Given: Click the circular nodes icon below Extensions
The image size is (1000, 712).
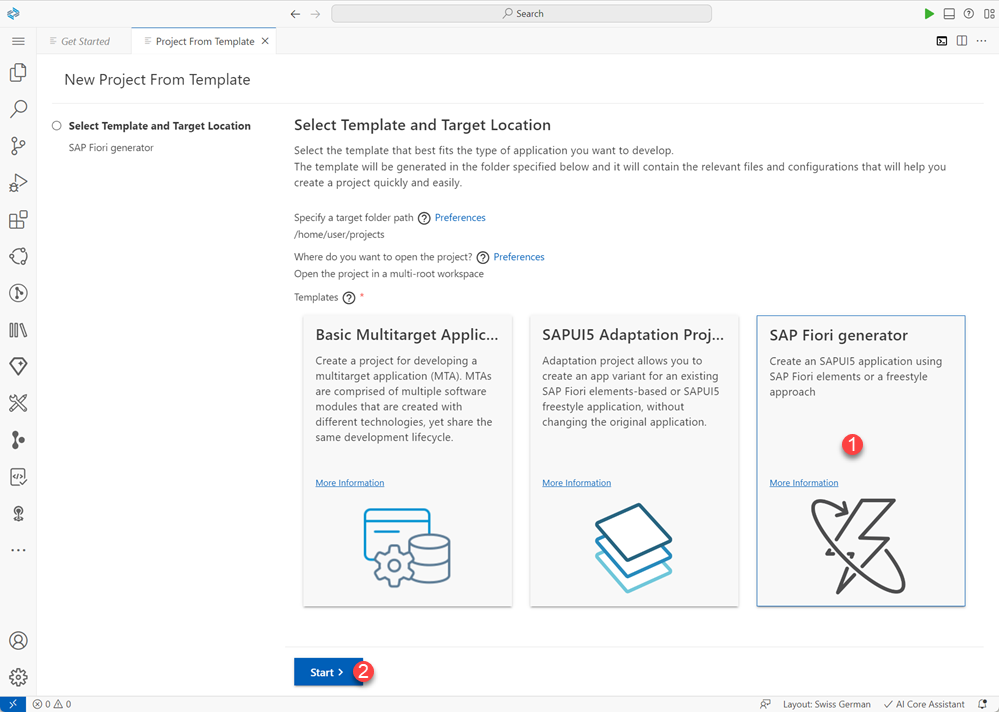Looking at the screenshot, I should click(x=18, y=256).
